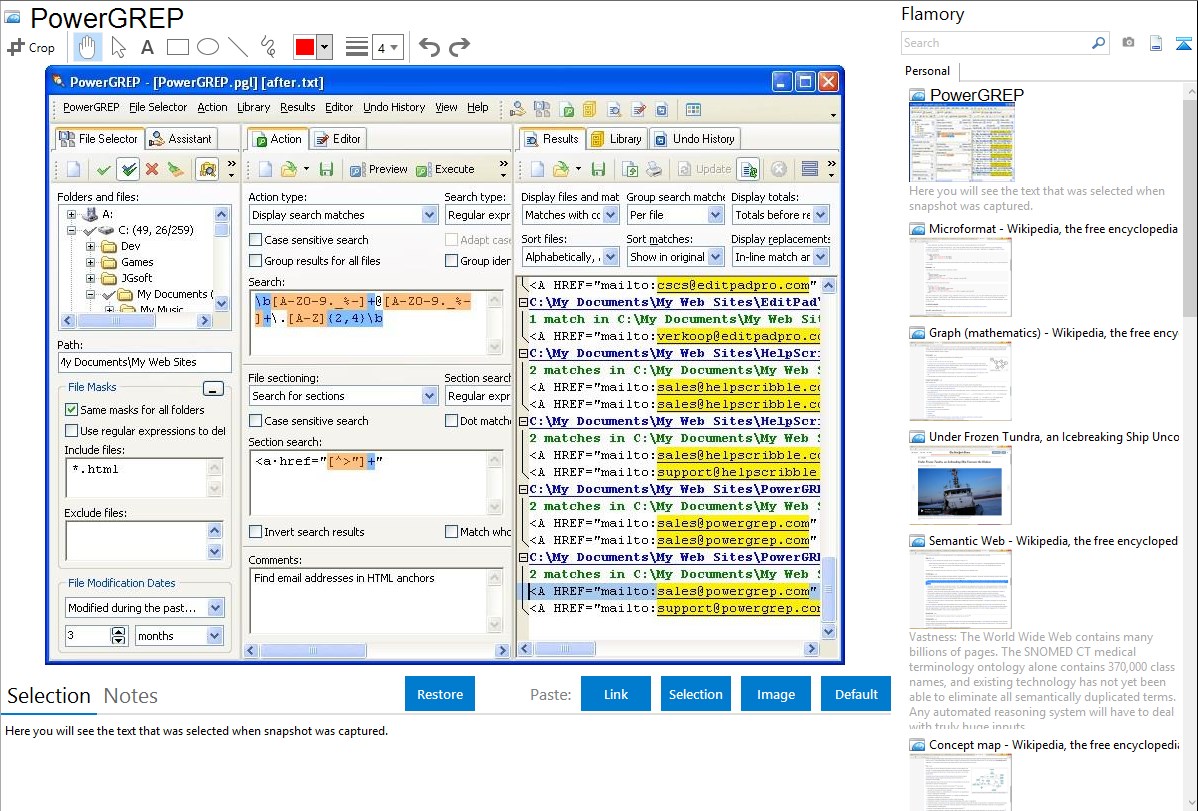Open the Under Frozen Tundra snapshot thumbnail
Viewport: 1198px width, 811px height.
[x=960, y=485]
